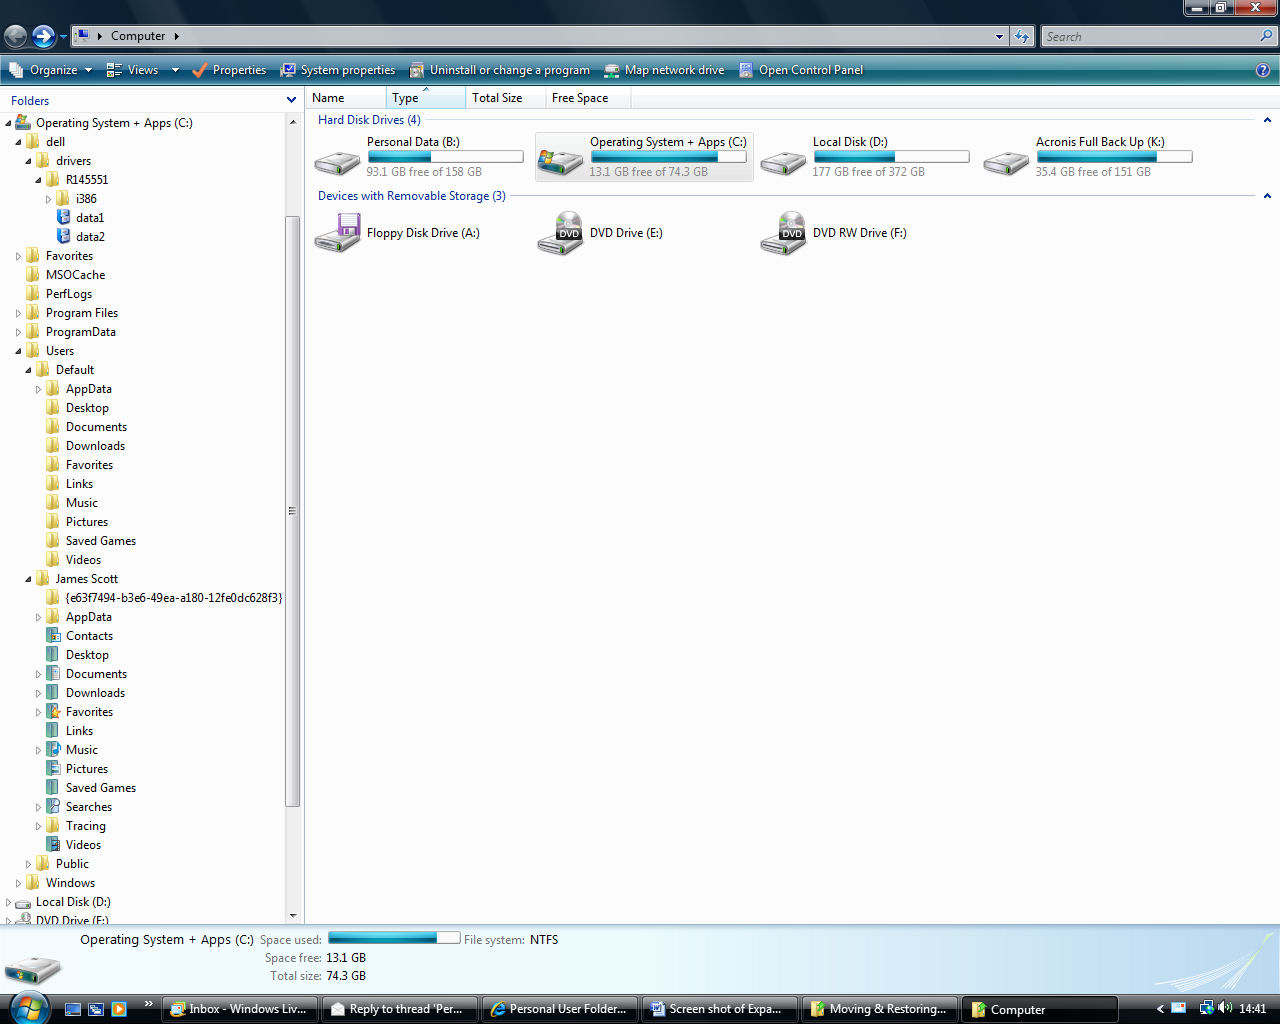1280x1024 pixels.
Task: Expand the i386 folder in tree
Action: (48, 199)
